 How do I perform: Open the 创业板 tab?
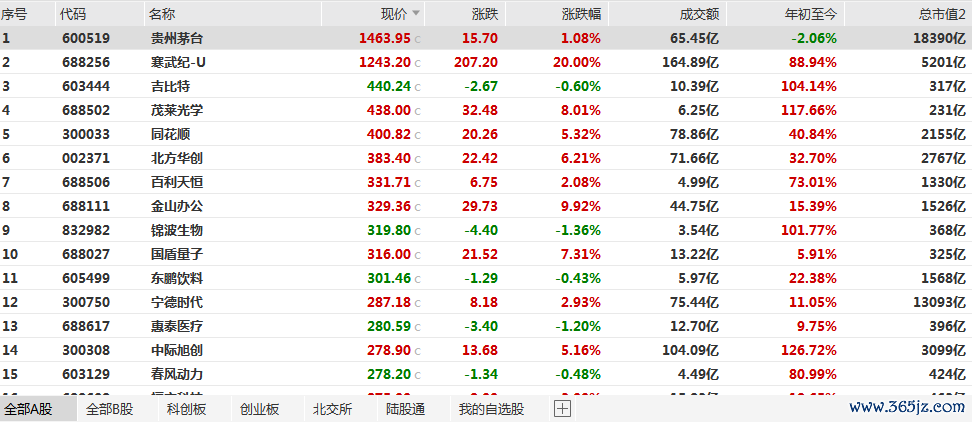coord(260,409)
